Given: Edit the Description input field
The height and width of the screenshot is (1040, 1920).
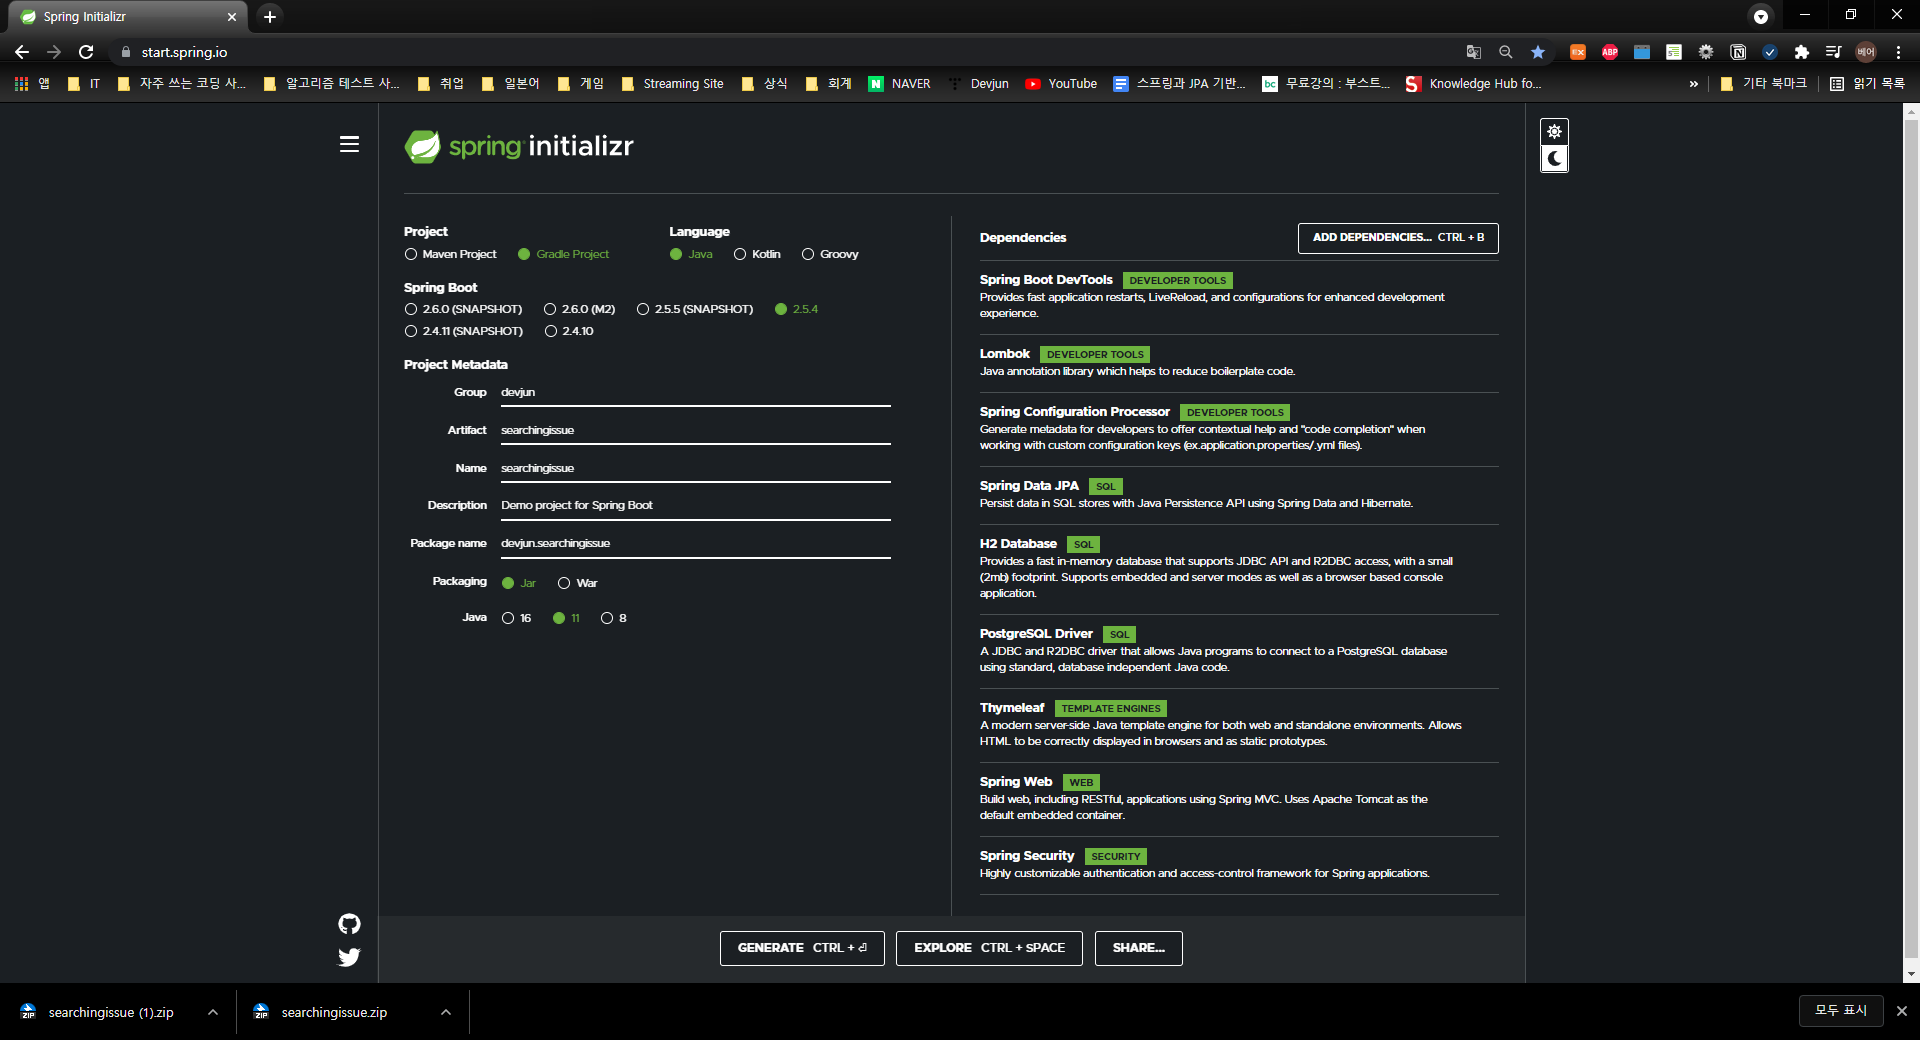Looking at the screenshot, I should click(x=696, y=506).
